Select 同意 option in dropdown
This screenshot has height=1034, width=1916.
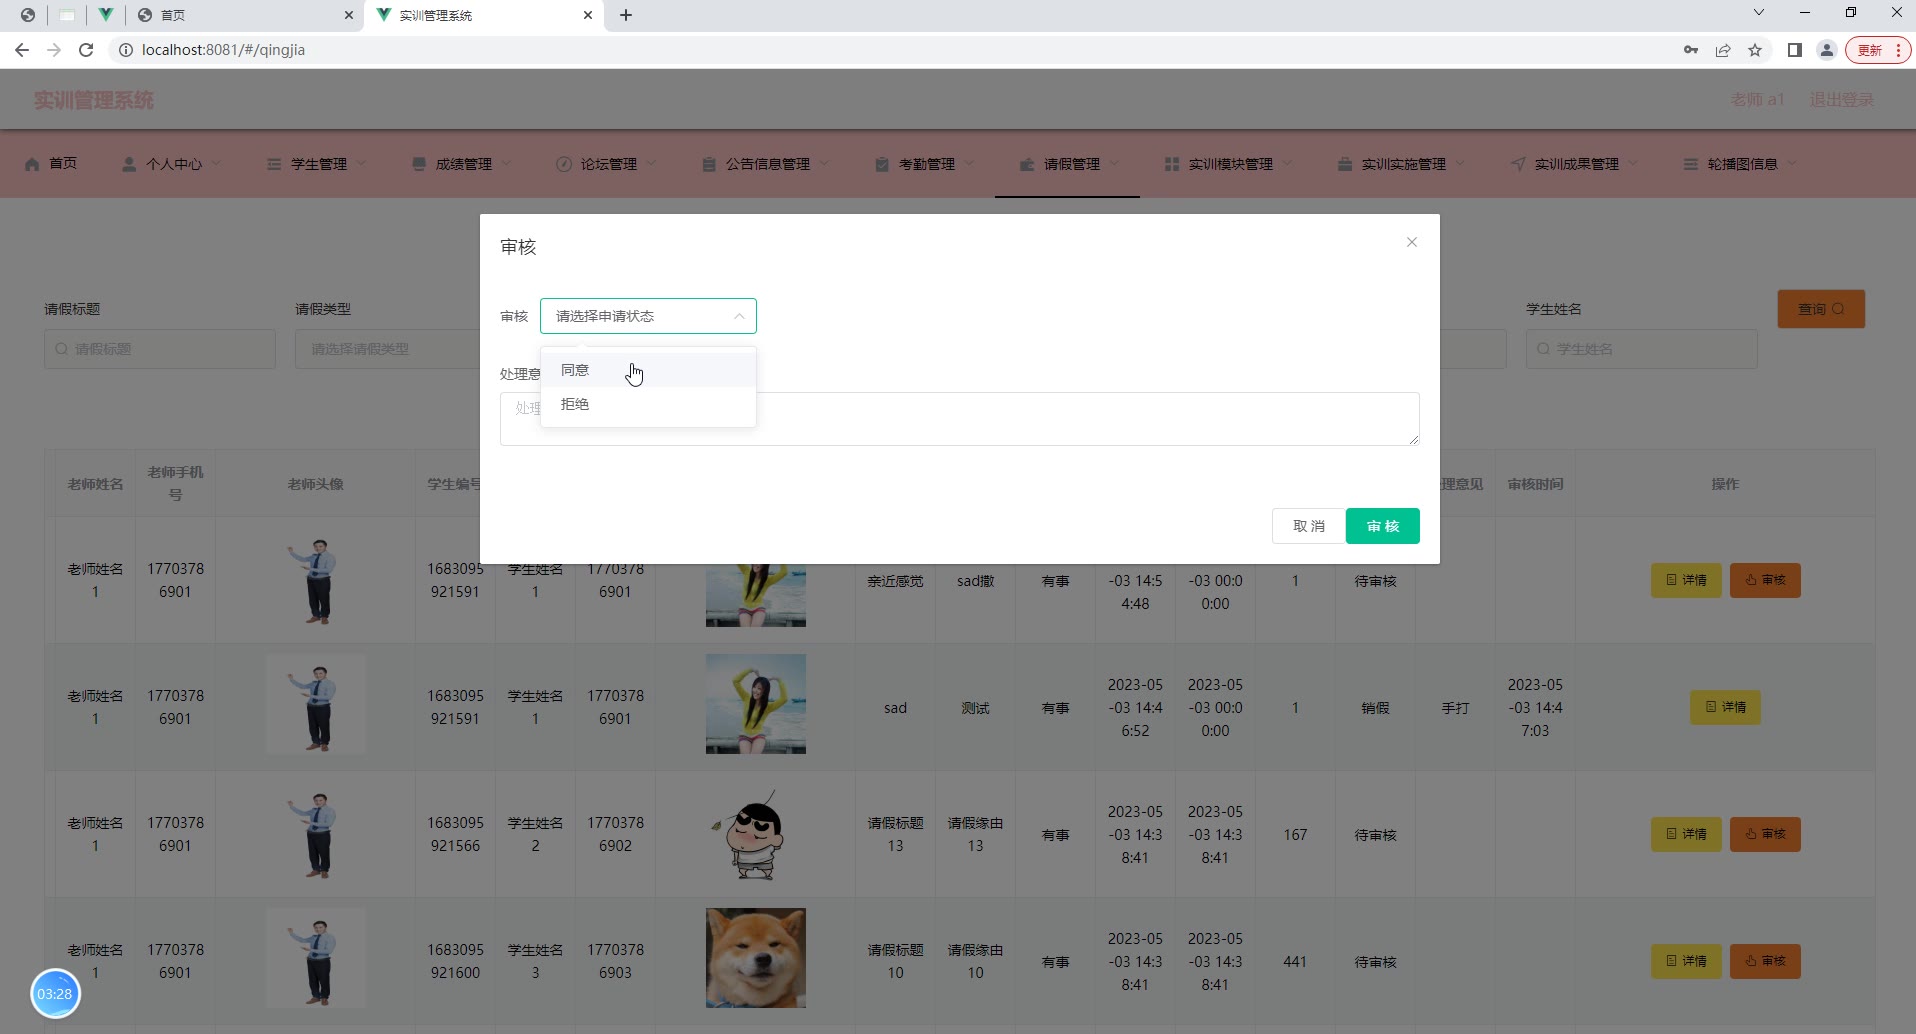648,370
